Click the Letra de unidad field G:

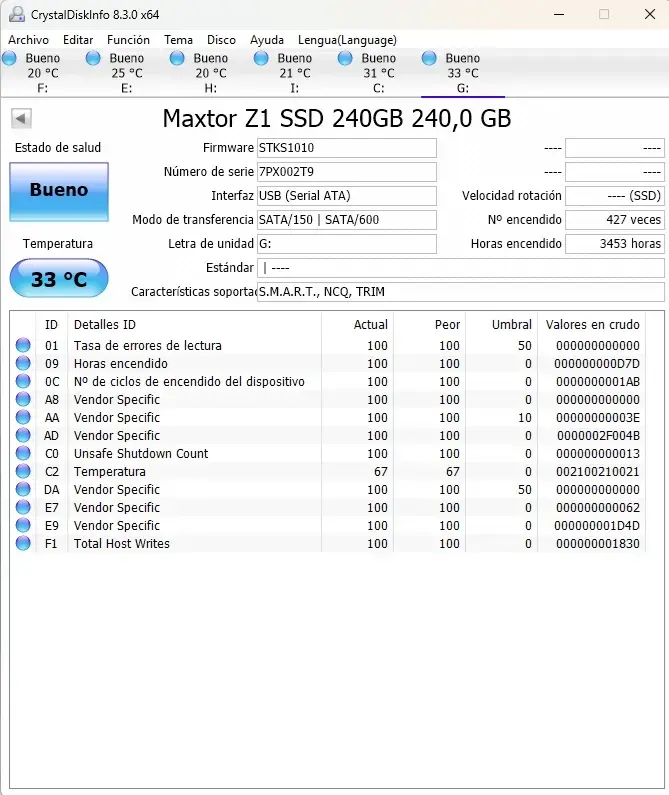(347, 244)
